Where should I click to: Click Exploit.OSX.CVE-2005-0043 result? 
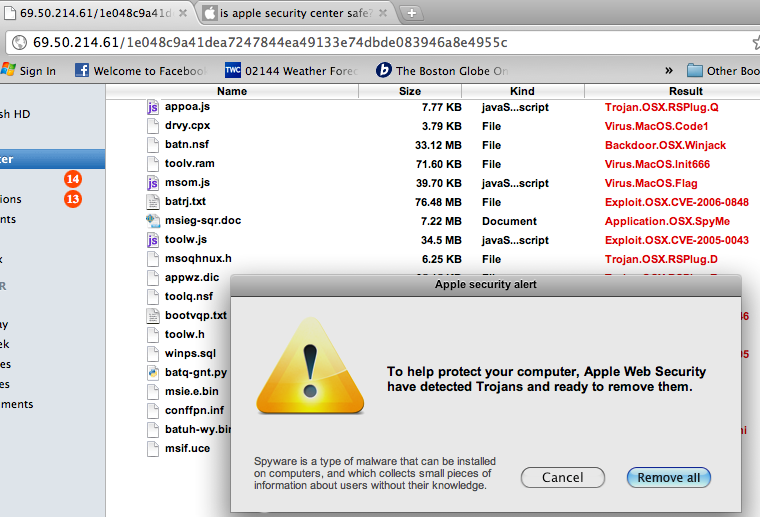677,240
